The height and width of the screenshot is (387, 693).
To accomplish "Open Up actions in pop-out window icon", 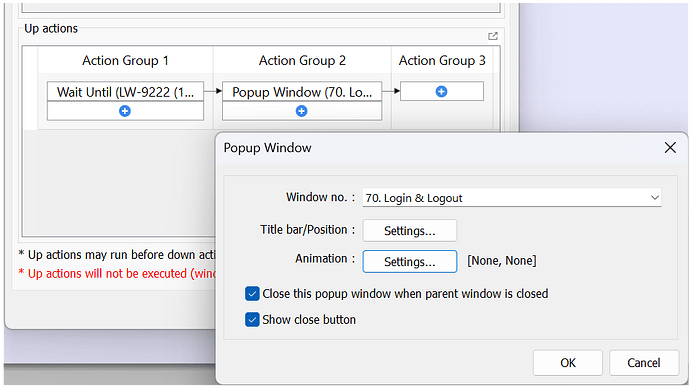I will [x=493, y=36].
